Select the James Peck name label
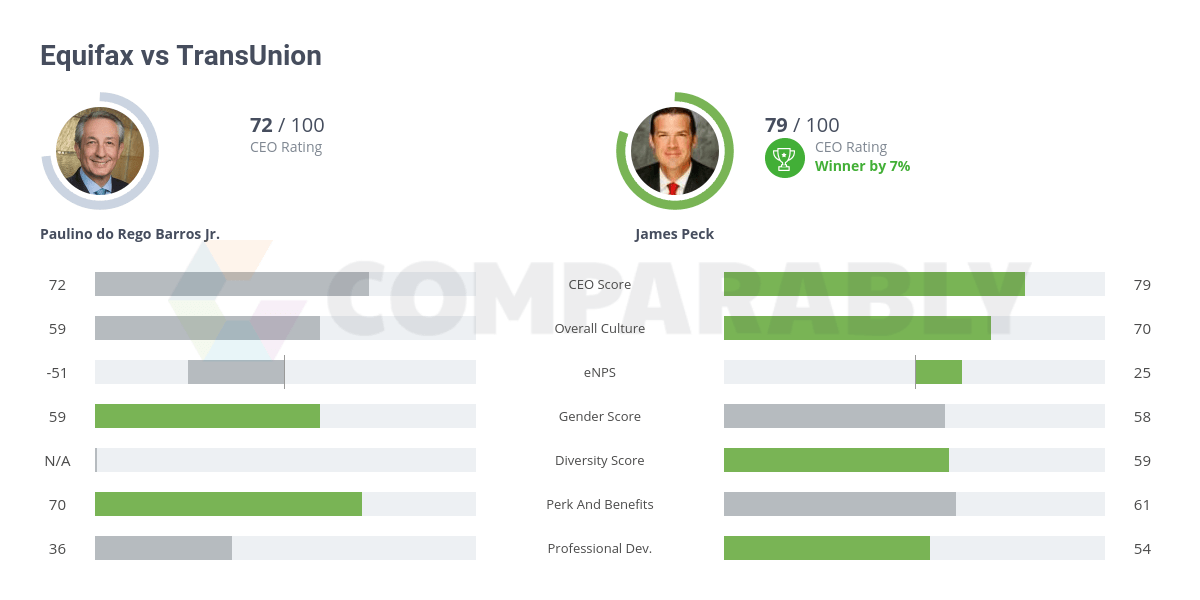 click(x=674, y=234)
